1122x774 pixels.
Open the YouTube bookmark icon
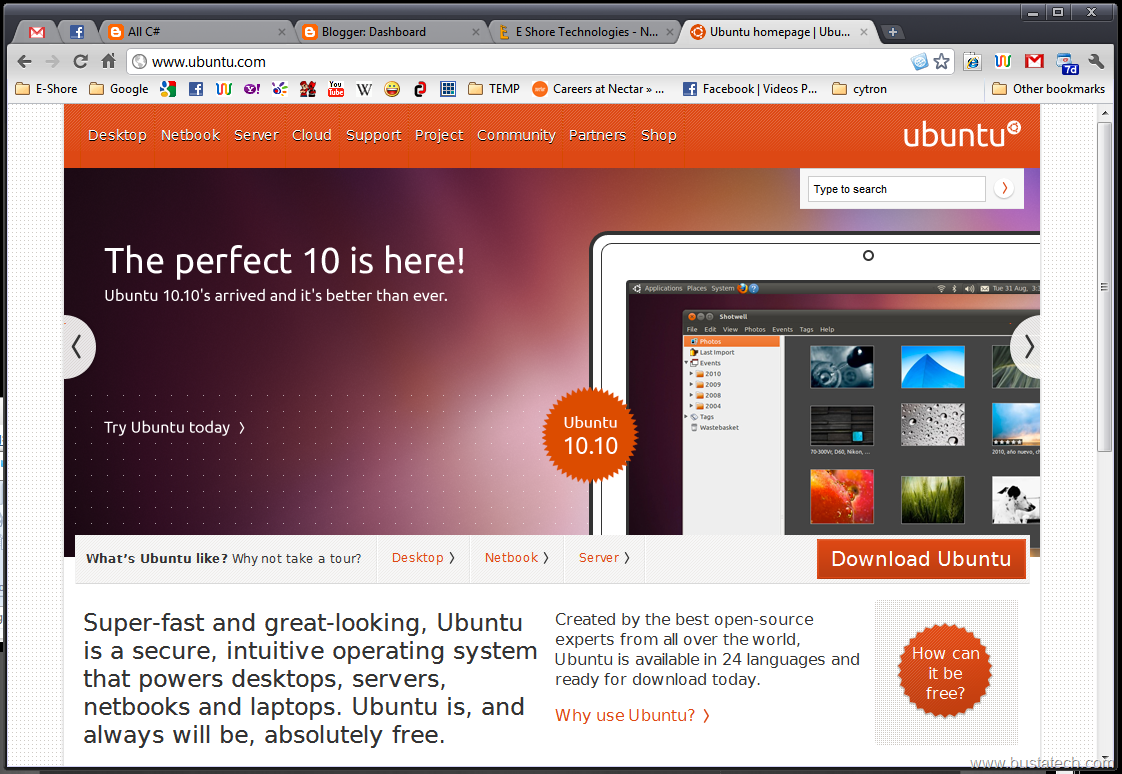coord(336,89)
